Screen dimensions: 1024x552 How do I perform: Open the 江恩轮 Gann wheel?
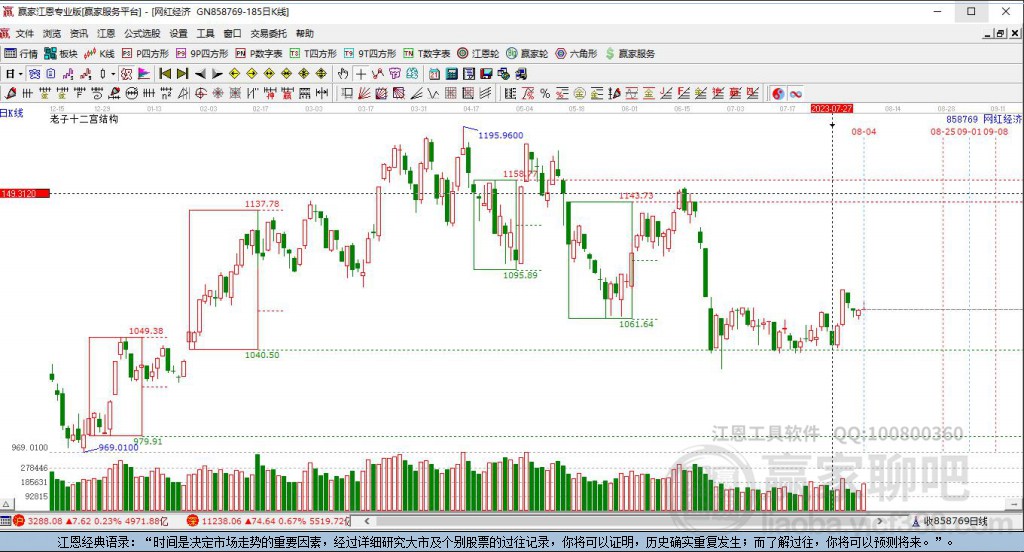pyautogui.click(x=478, y=54)
